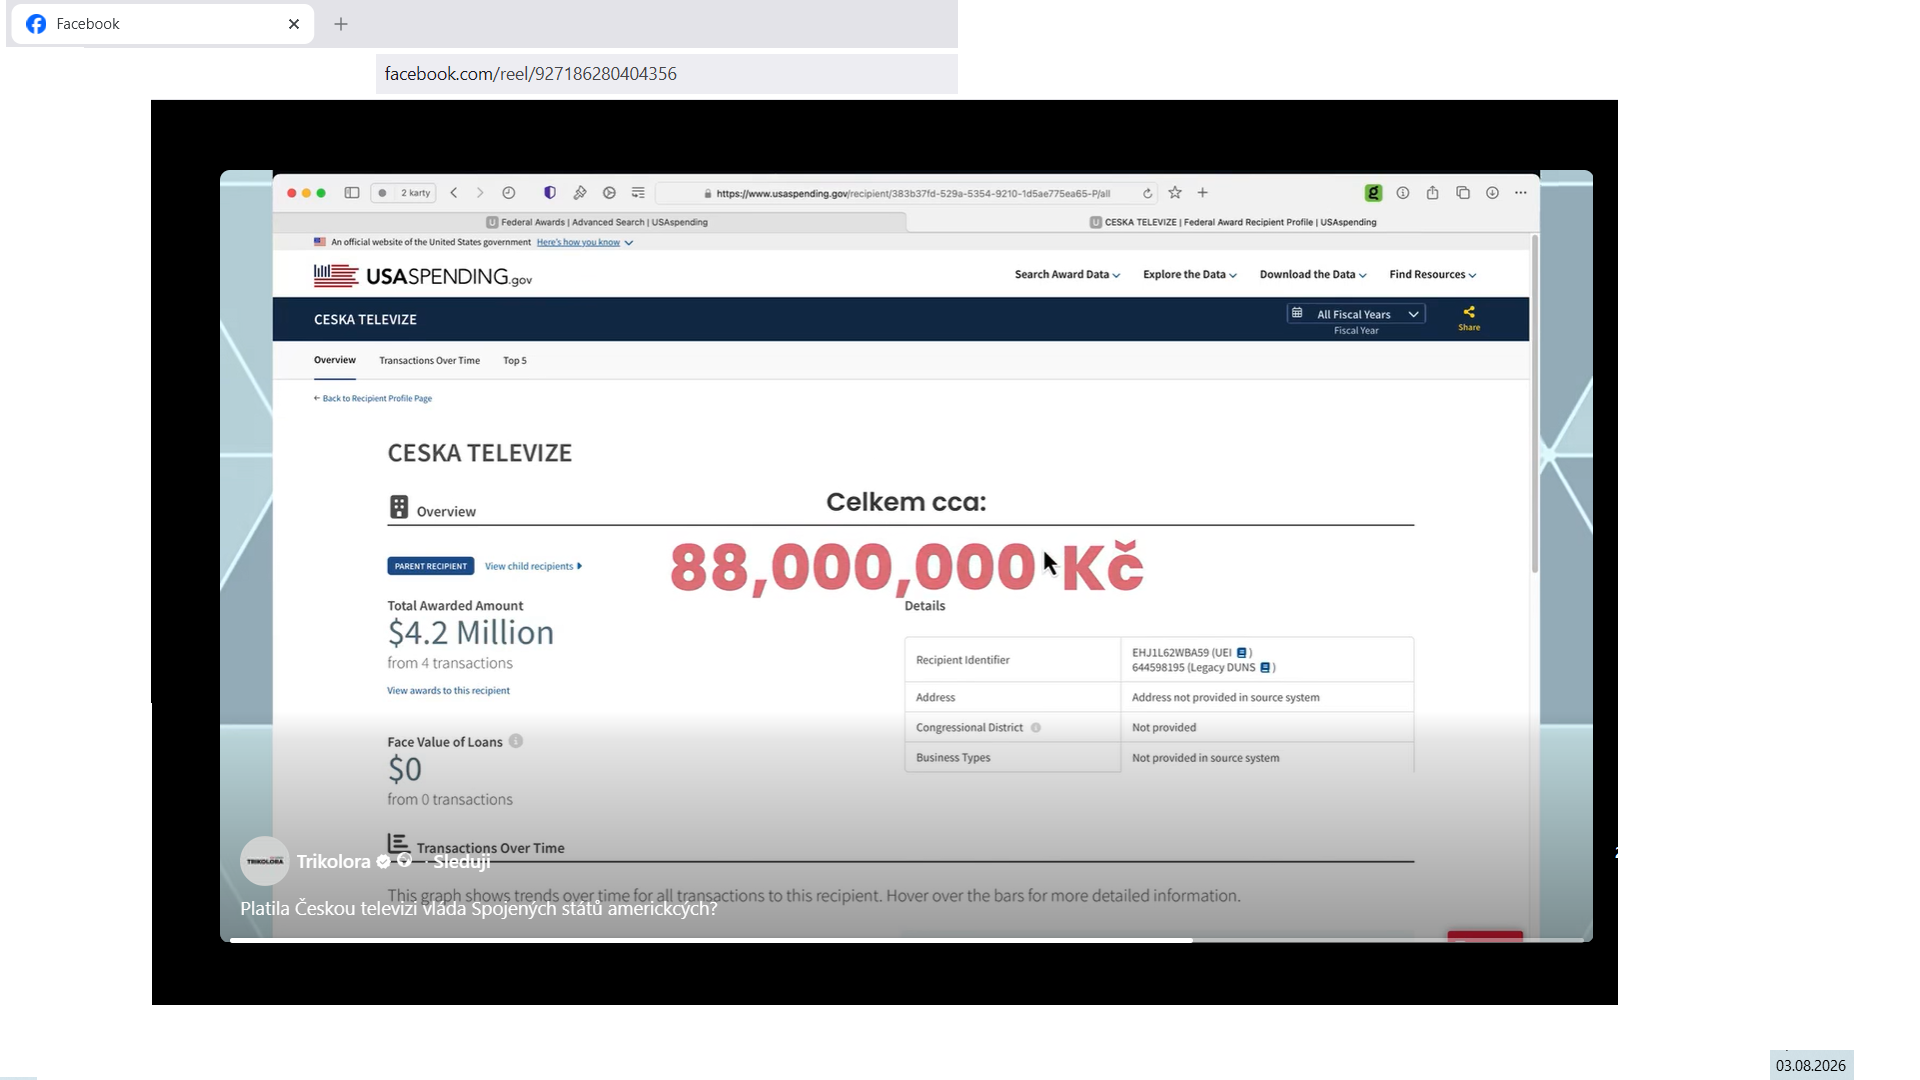The height and width of the screenshot is (1080, 1920).
Task: Open the downloads icon in the toolbar
Action: tap(1492, 193)
